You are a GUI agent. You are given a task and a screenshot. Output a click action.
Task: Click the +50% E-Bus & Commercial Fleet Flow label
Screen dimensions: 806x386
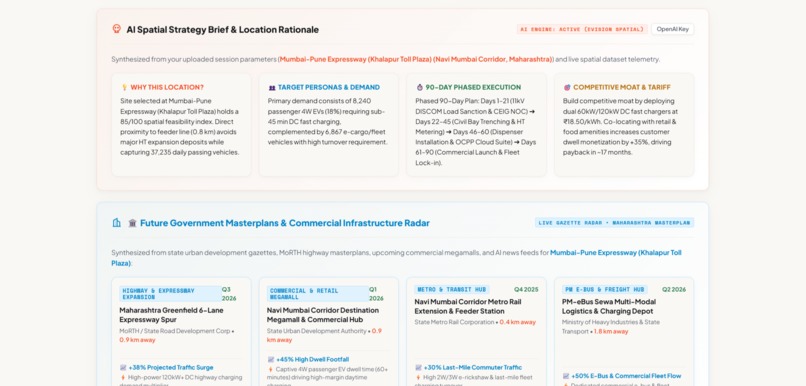[x=626, y=376]
